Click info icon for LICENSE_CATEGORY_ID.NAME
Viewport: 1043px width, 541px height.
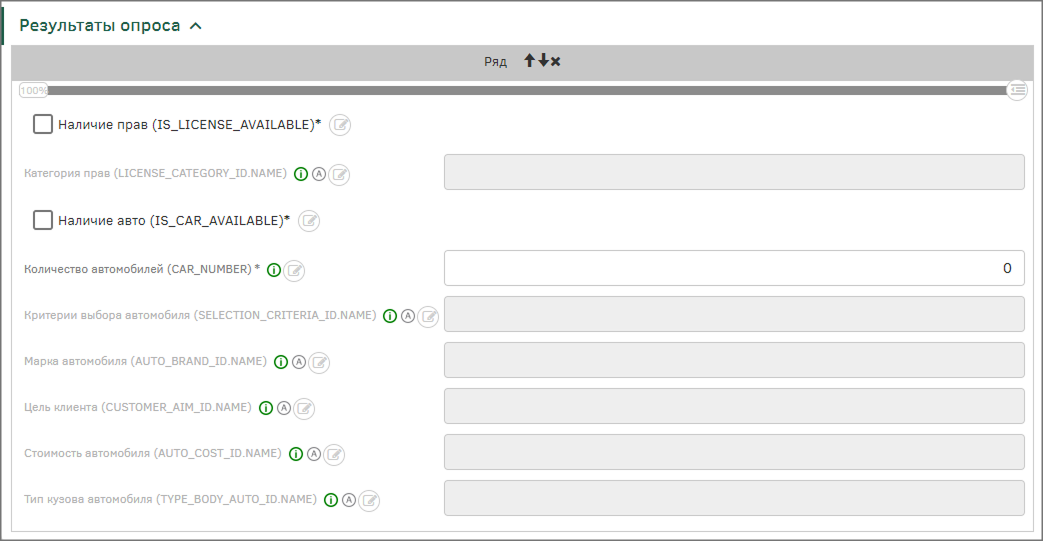pyautogui.click(x=300, y=174)
